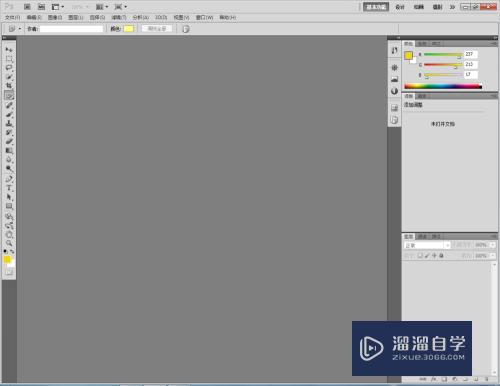Select the 基本功能 workspace button
Screen dimensions: 500x386
click(x=376, y=7)
